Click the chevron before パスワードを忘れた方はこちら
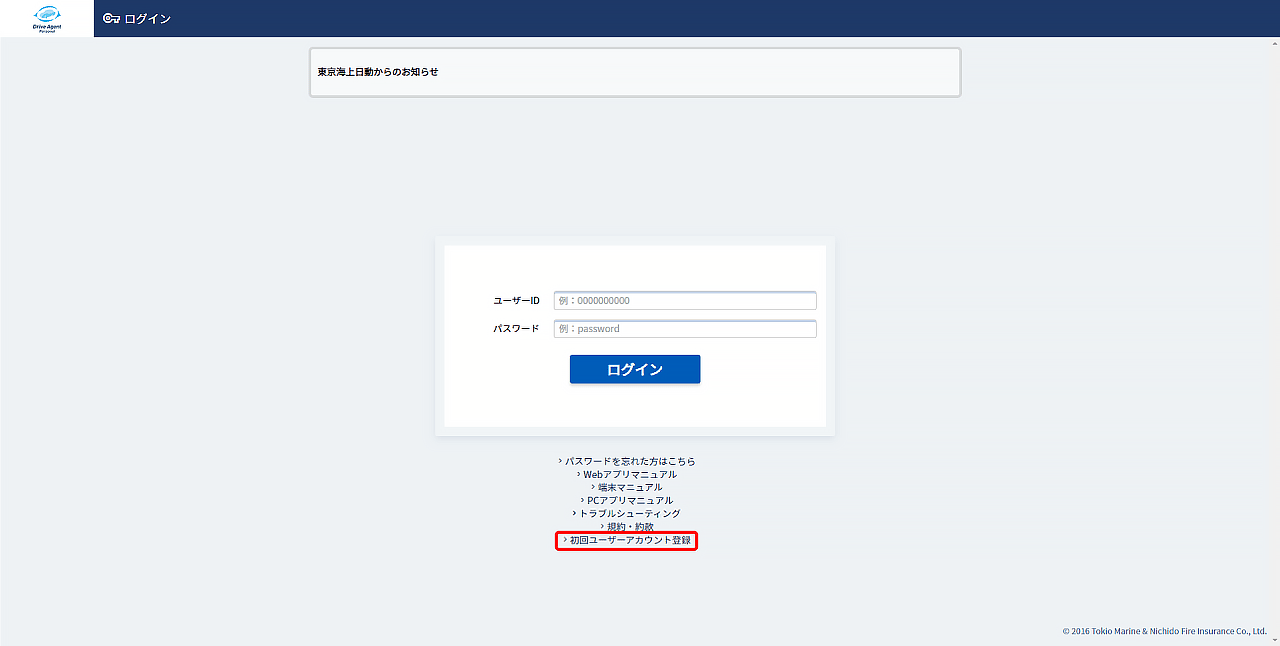1280x646 pixels. [x=561, y=462]
